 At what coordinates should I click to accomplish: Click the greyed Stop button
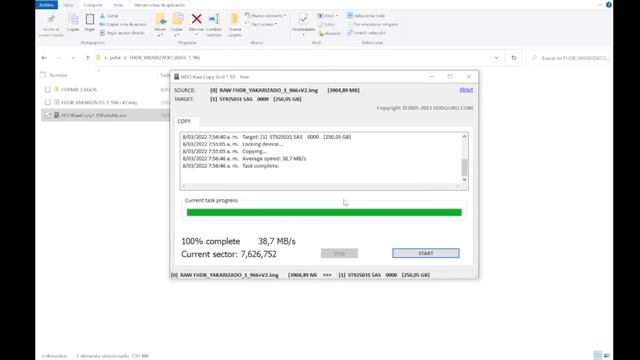click(x=339, y=253)
